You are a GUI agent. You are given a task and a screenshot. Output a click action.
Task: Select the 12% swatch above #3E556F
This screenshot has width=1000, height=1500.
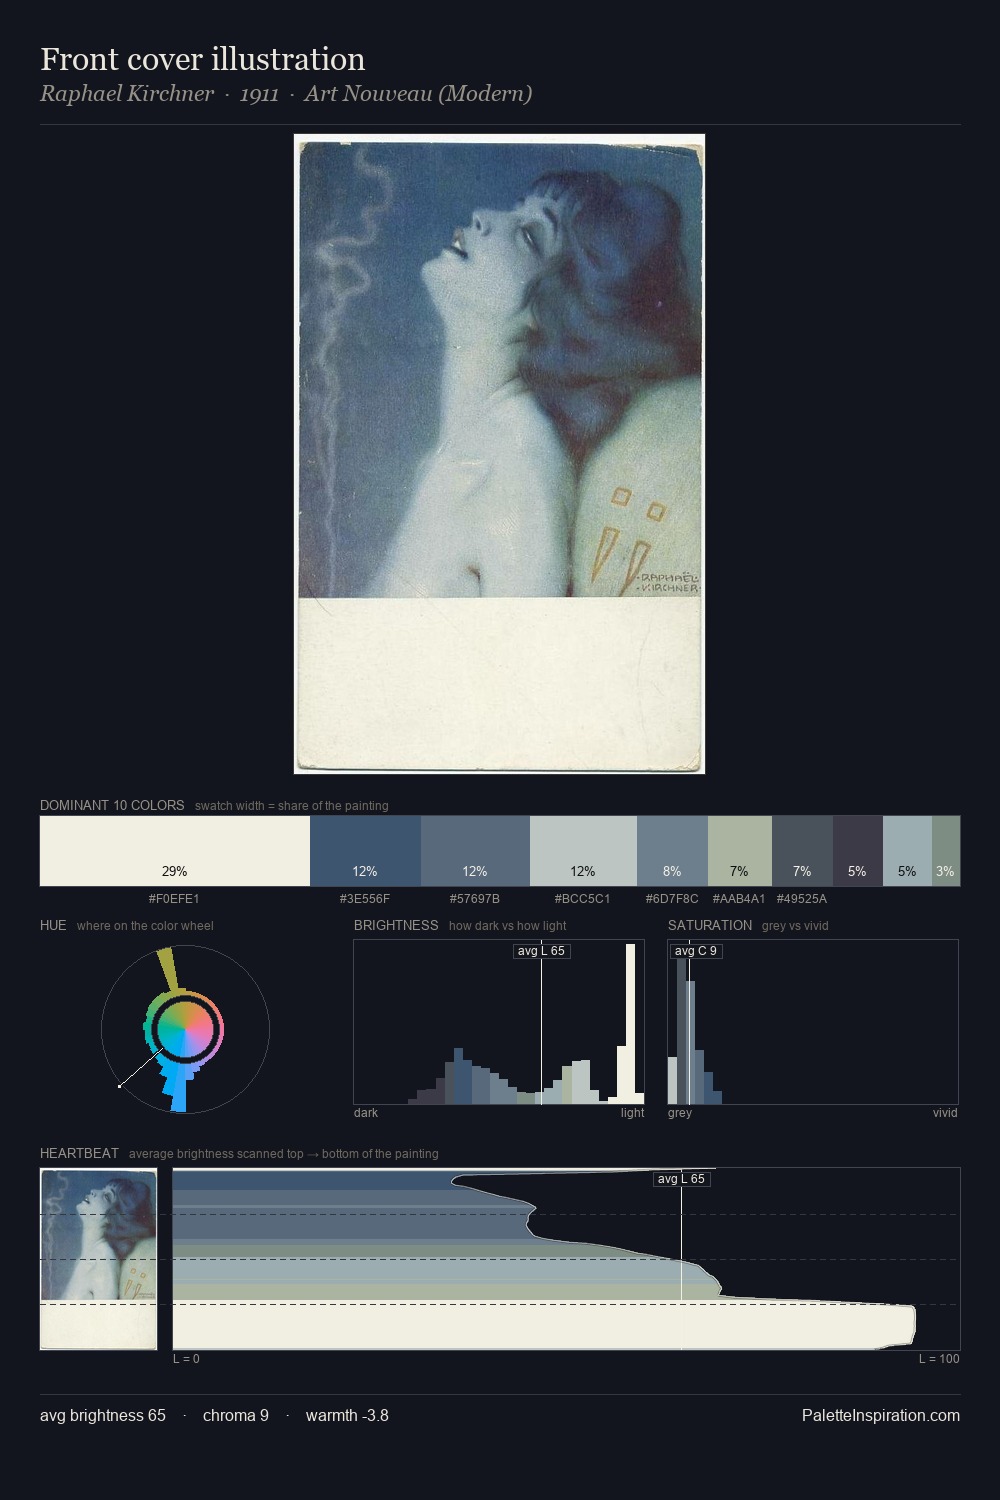pyautogui.click(x=365, y=851)
